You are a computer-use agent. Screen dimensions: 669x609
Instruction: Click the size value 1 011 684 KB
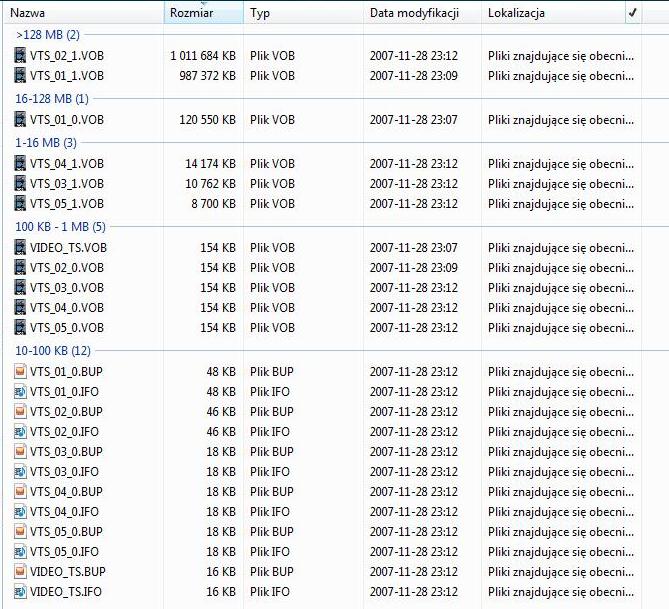click(x=203, y=56)
